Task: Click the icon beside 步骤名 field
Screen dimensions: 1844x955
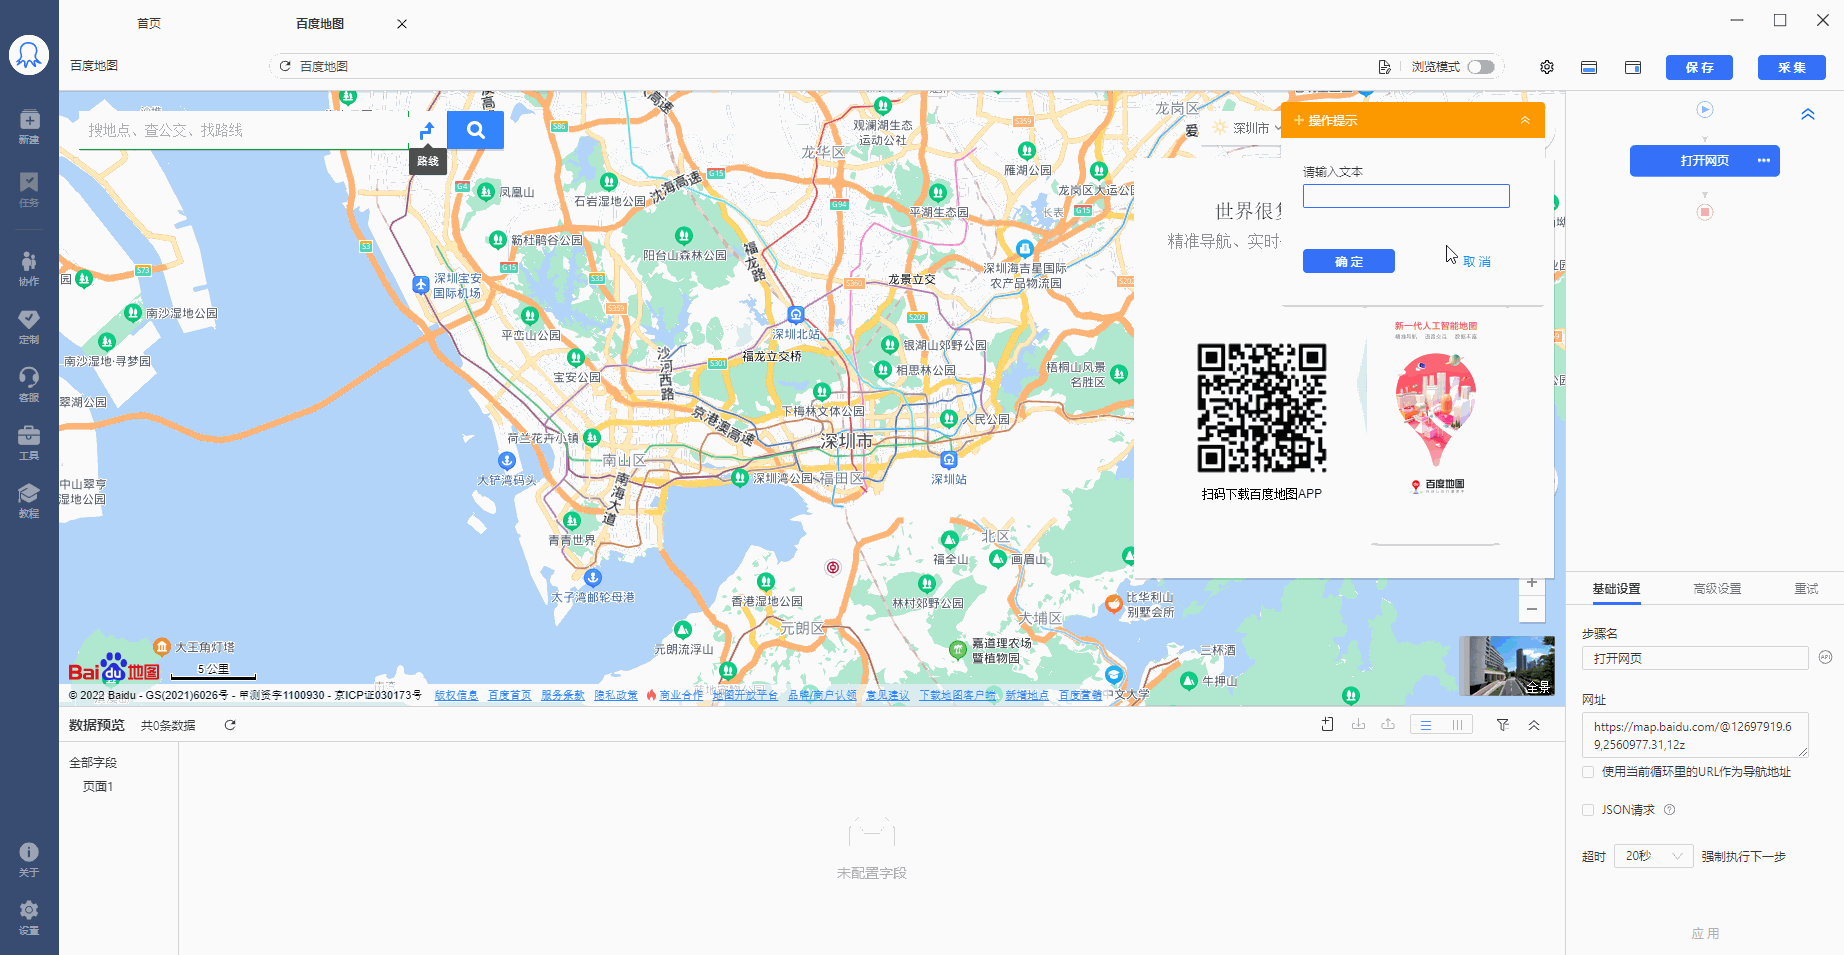Action: (x=1825, y=657)
